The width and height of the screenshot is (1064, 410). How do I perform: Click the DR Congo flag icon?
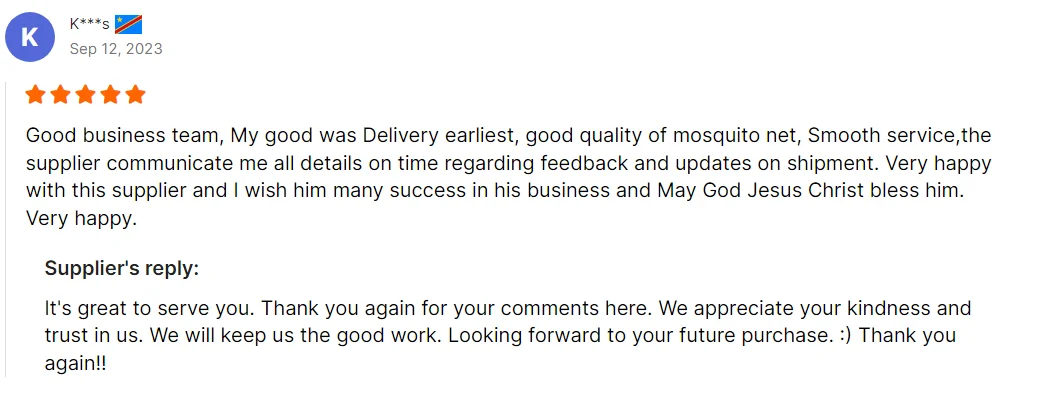click(x=129, y=24)
